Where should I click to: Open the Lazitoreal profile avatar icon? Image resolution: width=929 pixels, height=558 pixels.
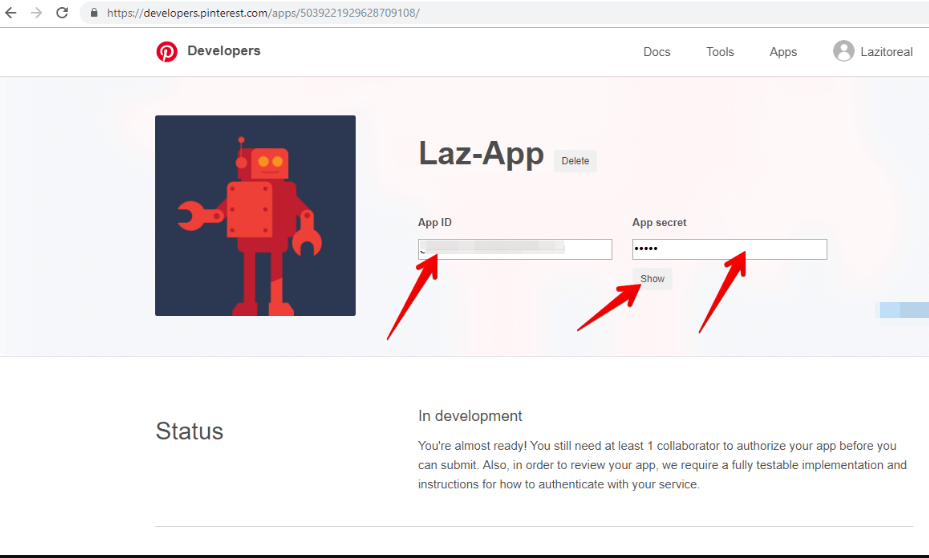pyautogui.click(x=843, y=51)
